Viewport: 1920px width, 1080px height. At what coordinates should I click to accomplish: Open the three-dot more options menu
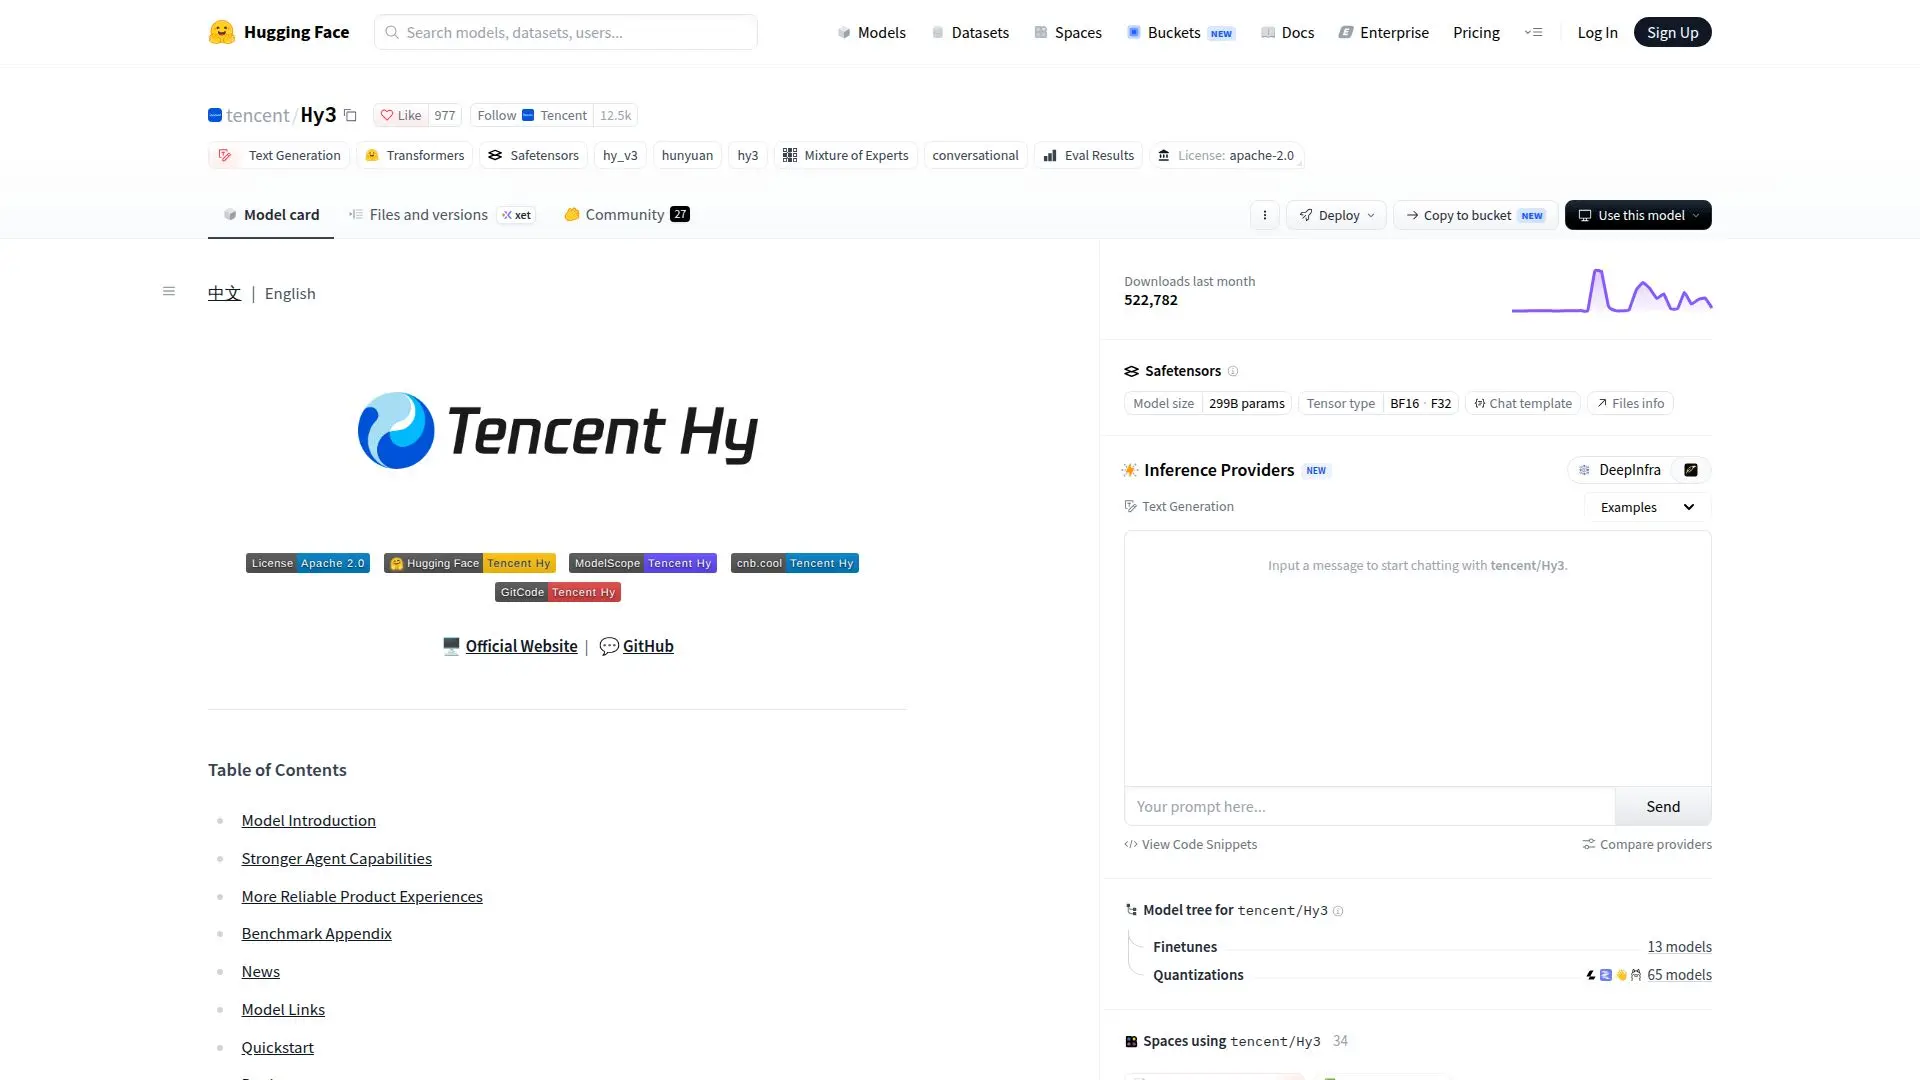point(1265,215)
